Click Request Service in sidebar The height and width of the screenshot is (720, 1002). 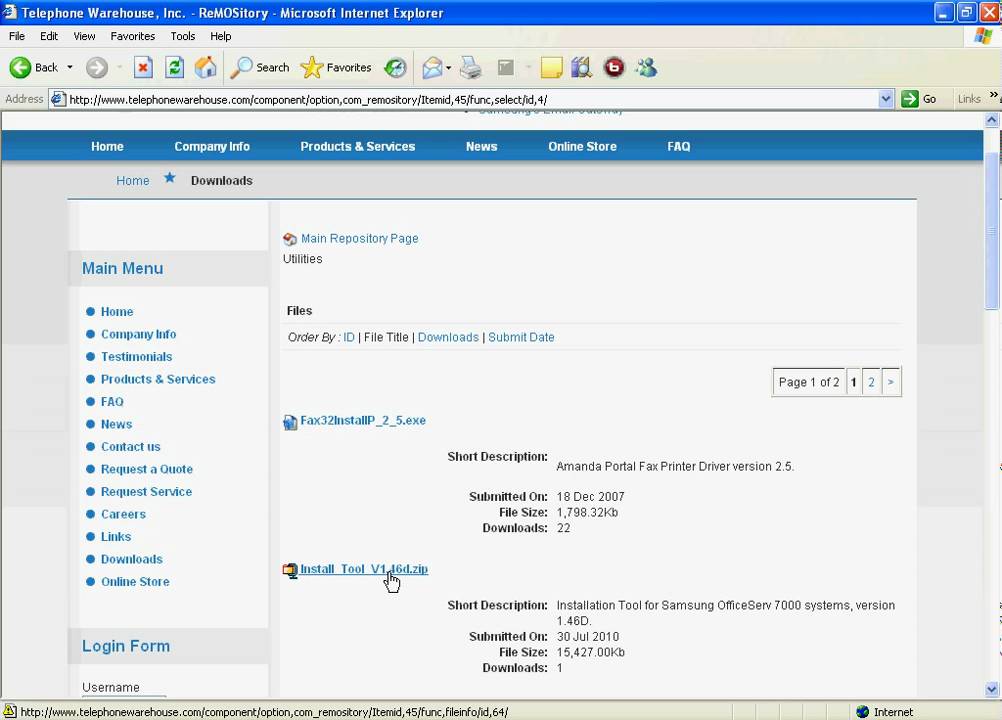(146, 491)
